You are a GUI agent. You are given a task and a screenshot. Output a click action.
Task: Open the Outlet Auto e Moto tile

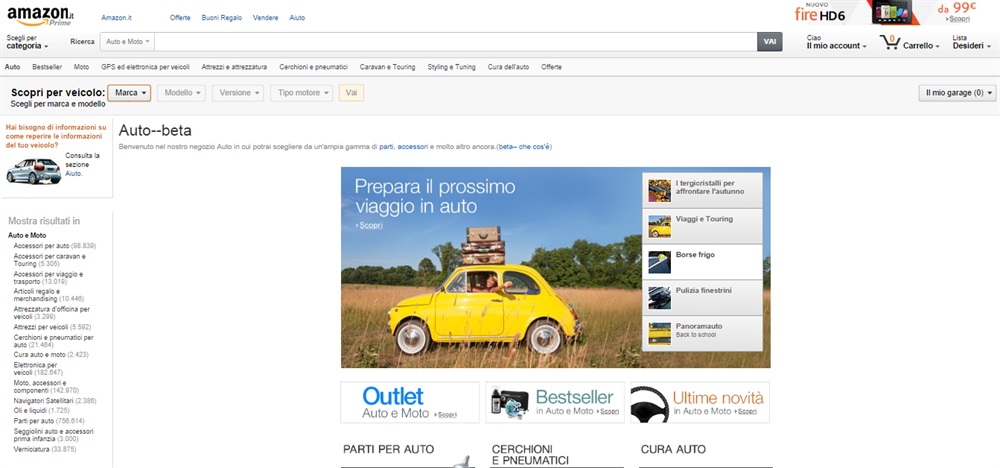410,402
